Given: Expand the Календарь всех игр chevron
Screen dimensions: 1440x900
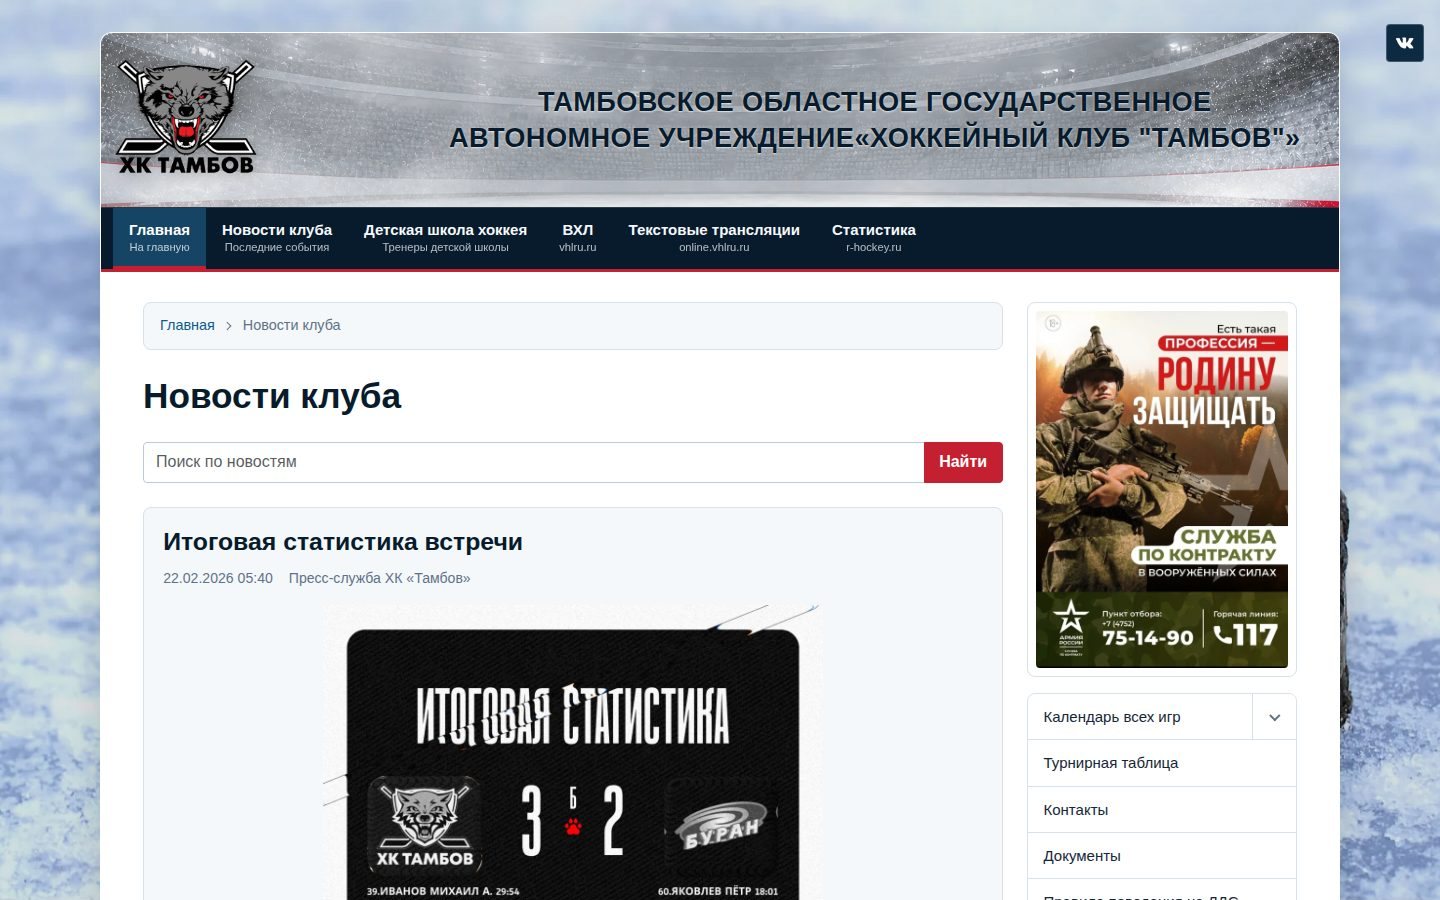Looking at the screenshot, I should coord(1274,717).
